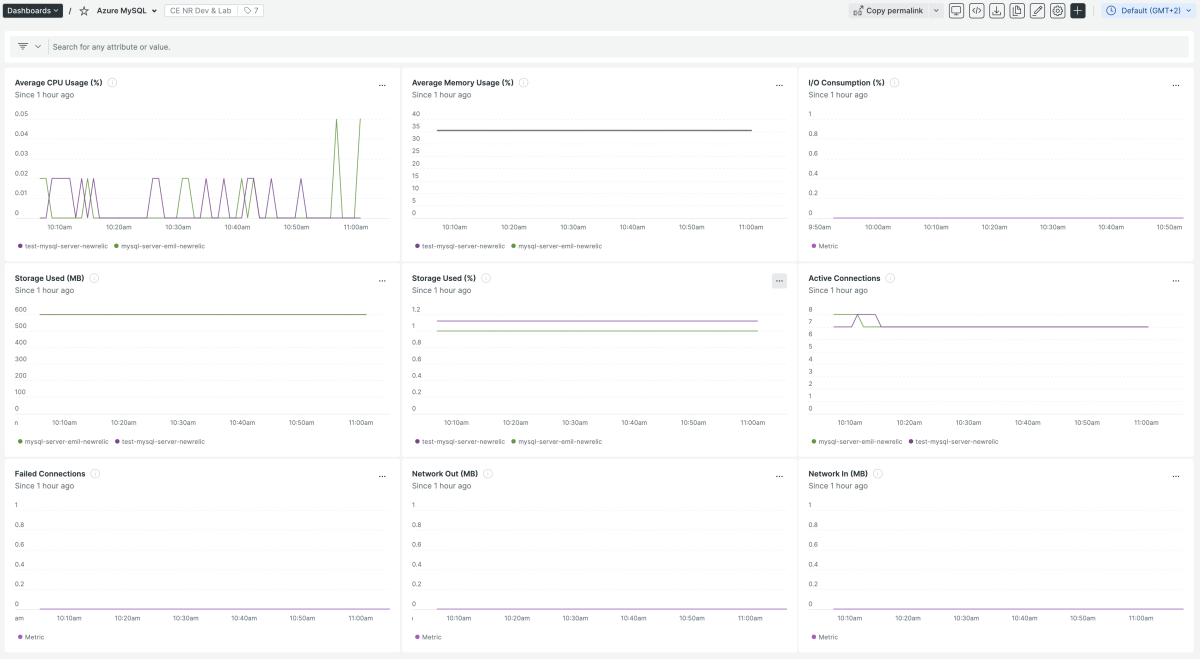This screenshot has height=659, width=1200.
Task: Open options menu for Storage Used (%) chart
Action: 779,281
